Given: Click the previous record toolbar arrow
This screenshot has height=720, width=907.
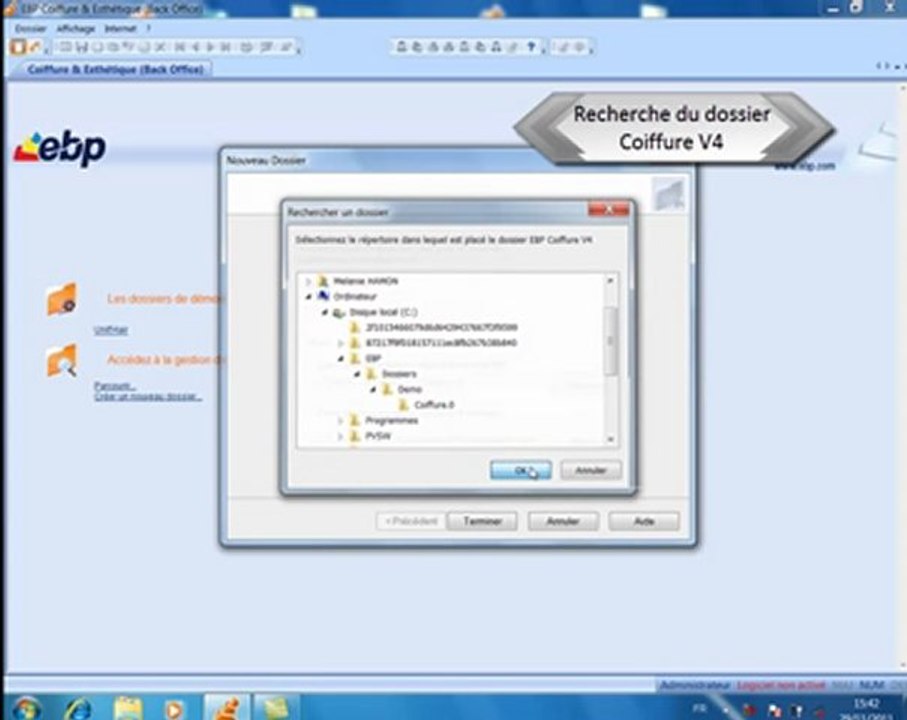Looking at the screenshot, I should [196, 47].
